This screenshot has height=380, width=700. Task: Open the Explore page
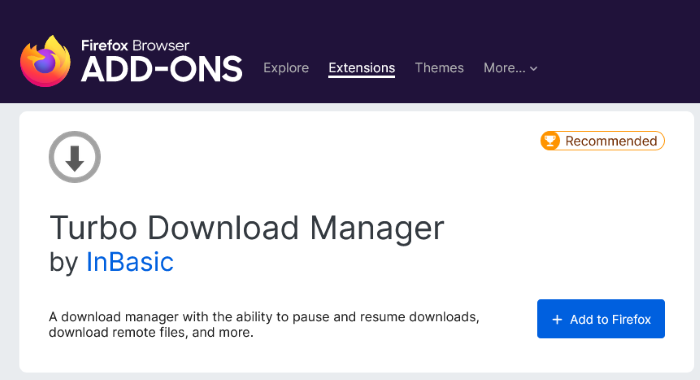coord(286,68)
